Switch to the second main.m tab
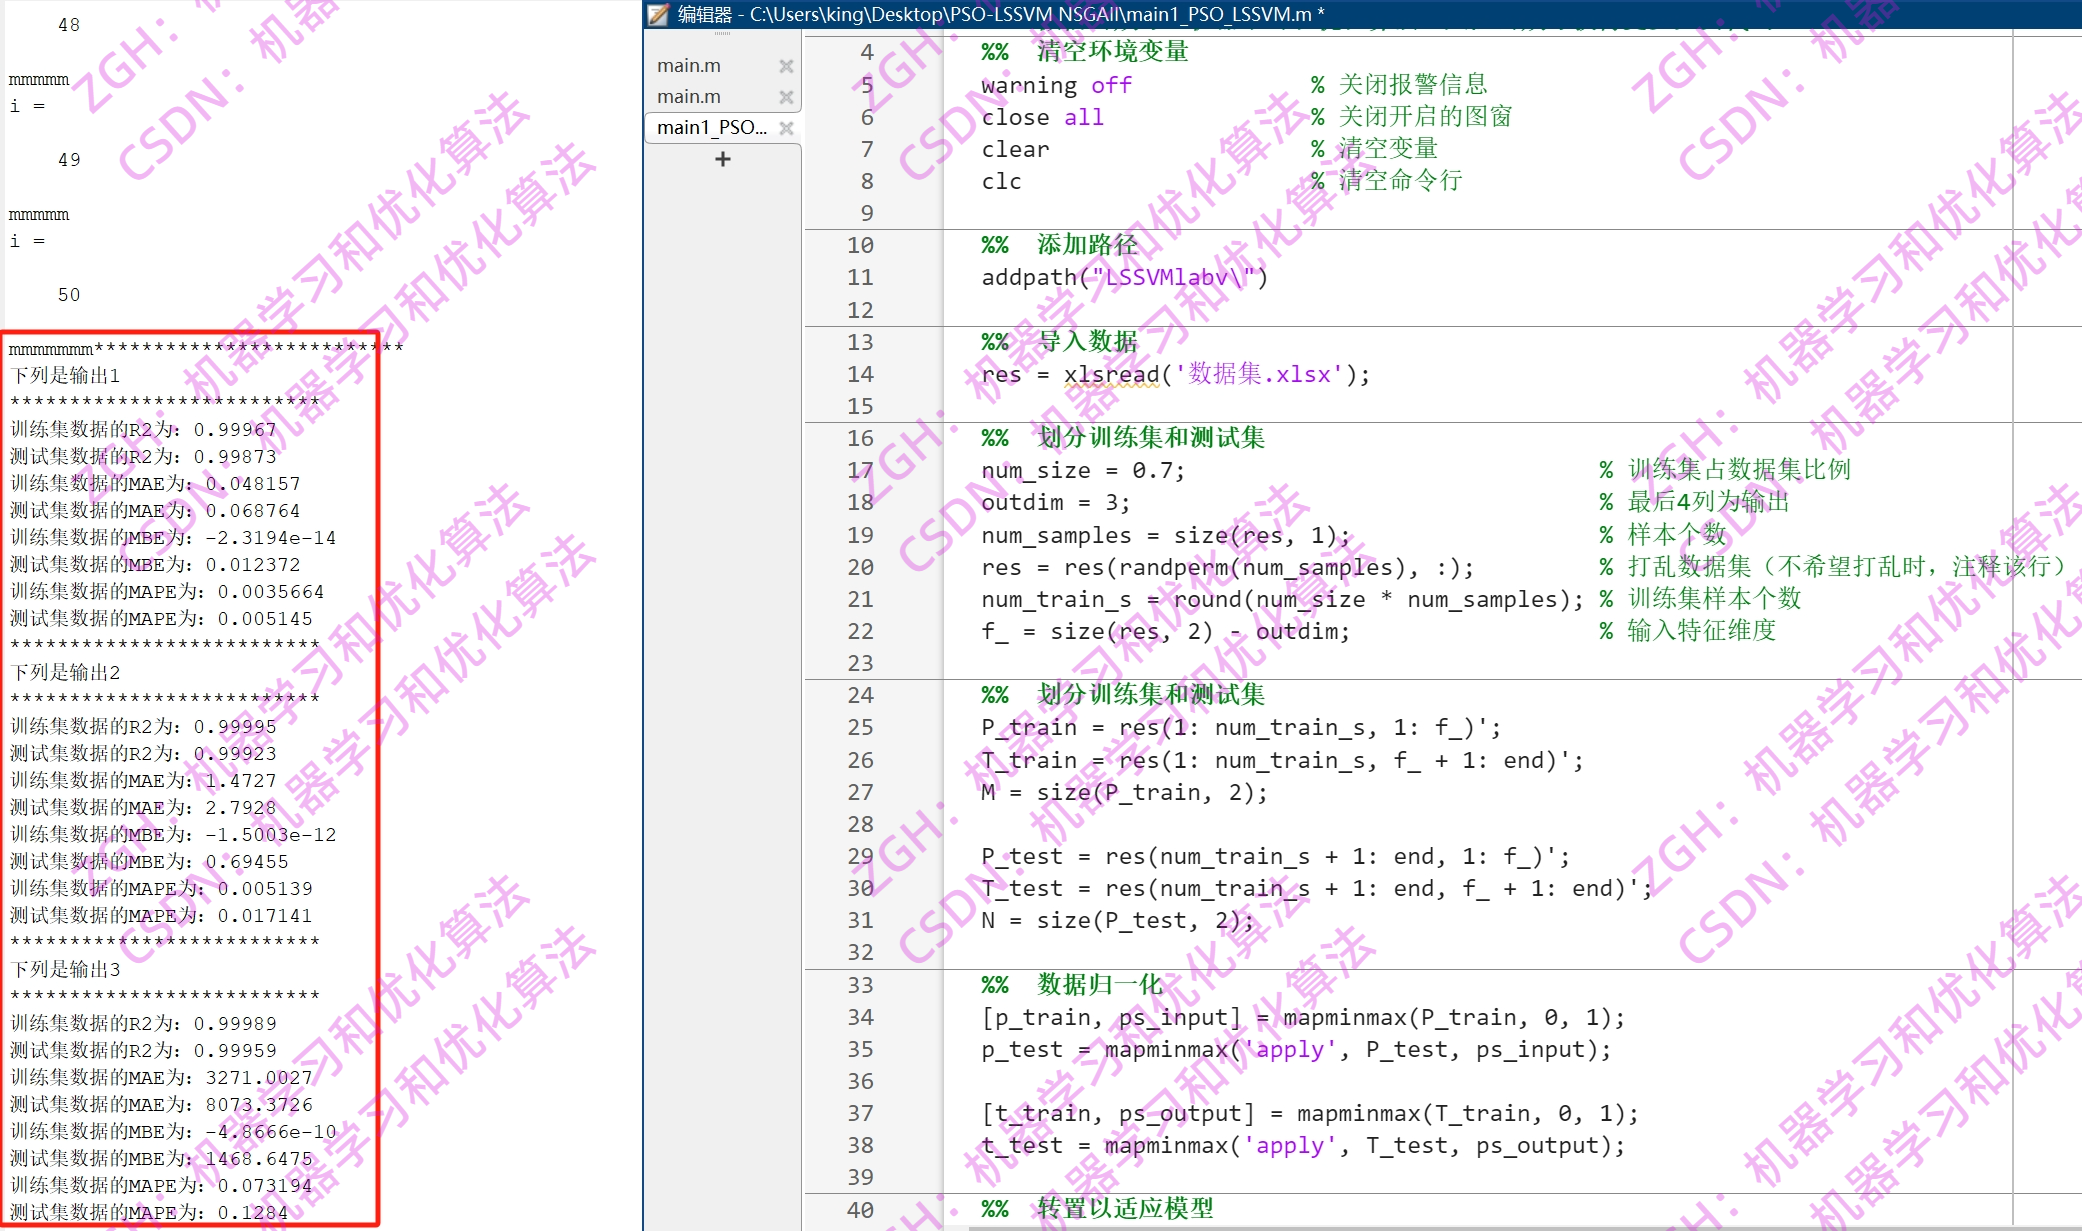This screenshot has height=1231, width=2082. [689, 97]
